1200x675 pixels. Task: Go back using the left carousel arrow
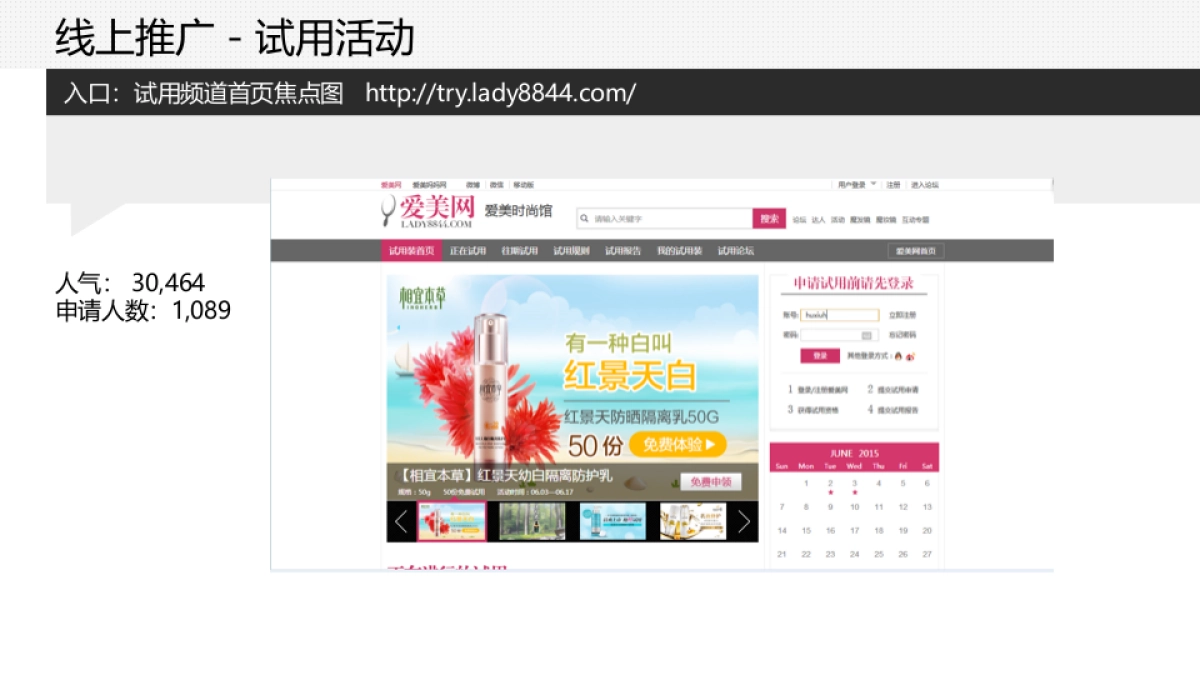click(400, 521)
